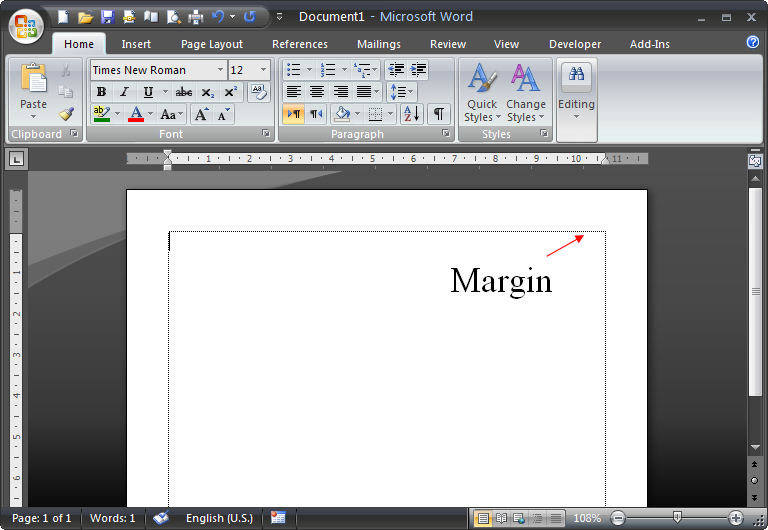The width and height of the screenshot is (768, 530).
Task: Sort text with the A-Z icon
Action: pos(411,114)
